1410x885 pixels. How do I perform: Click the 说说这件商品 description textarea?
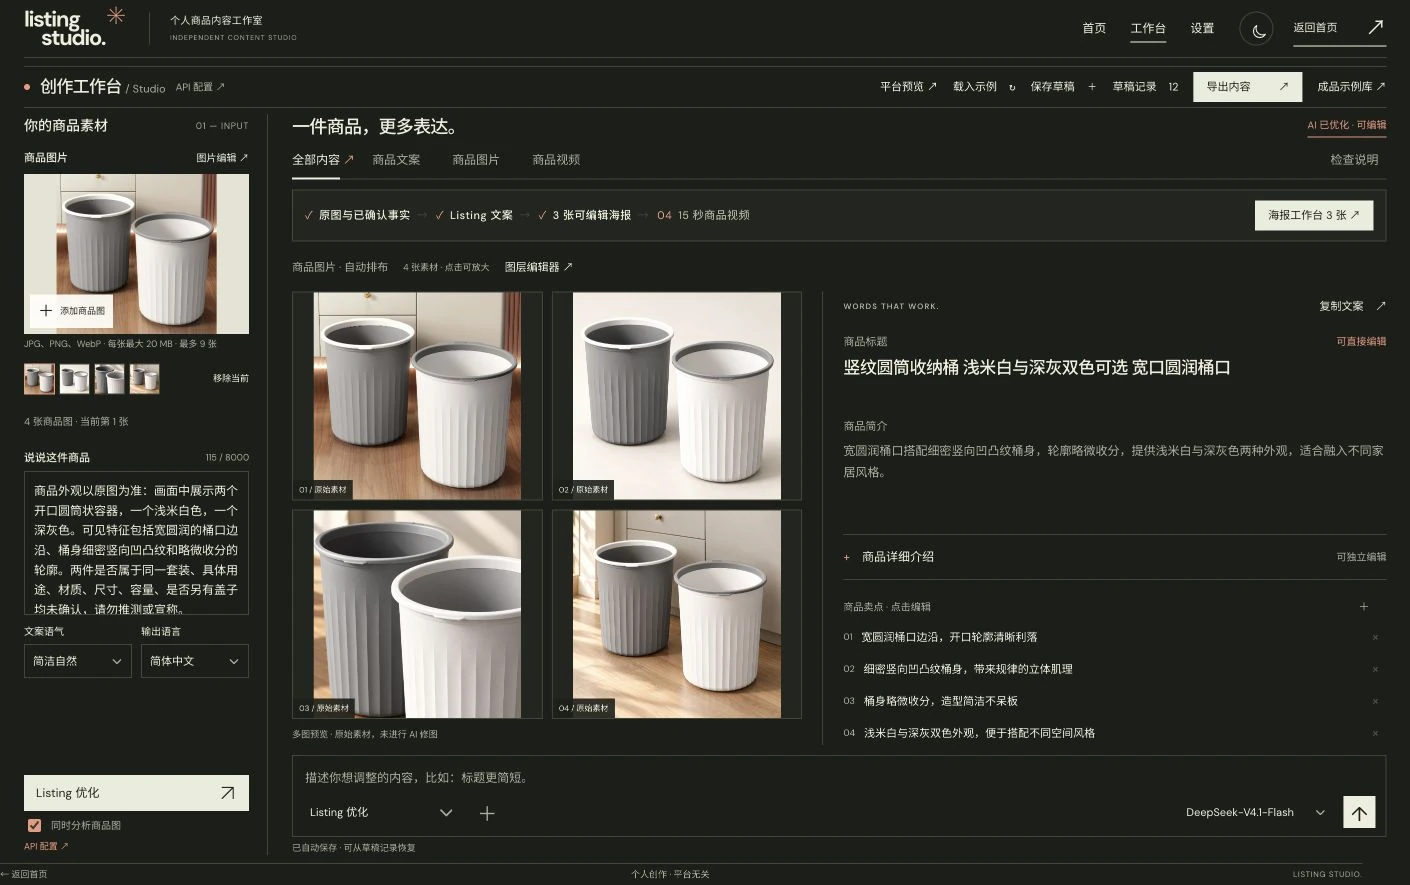(x=136, y=543)
